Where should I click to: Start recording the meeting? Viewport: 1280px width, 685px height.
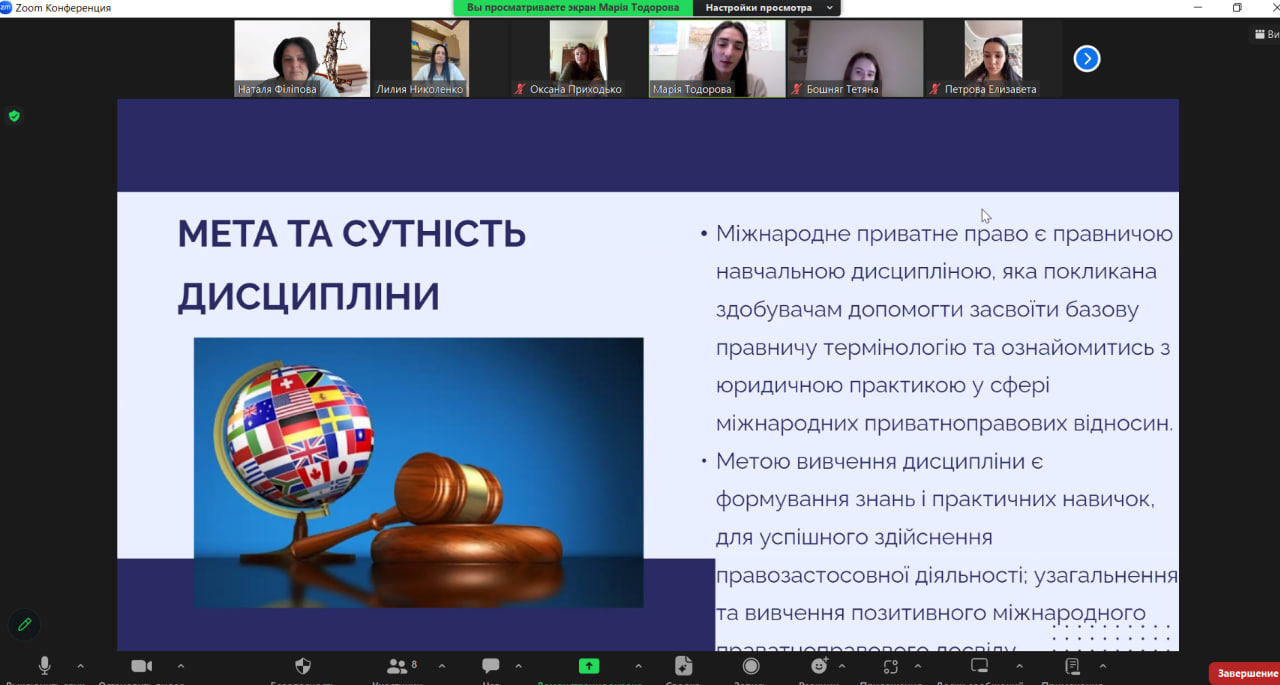751,666
